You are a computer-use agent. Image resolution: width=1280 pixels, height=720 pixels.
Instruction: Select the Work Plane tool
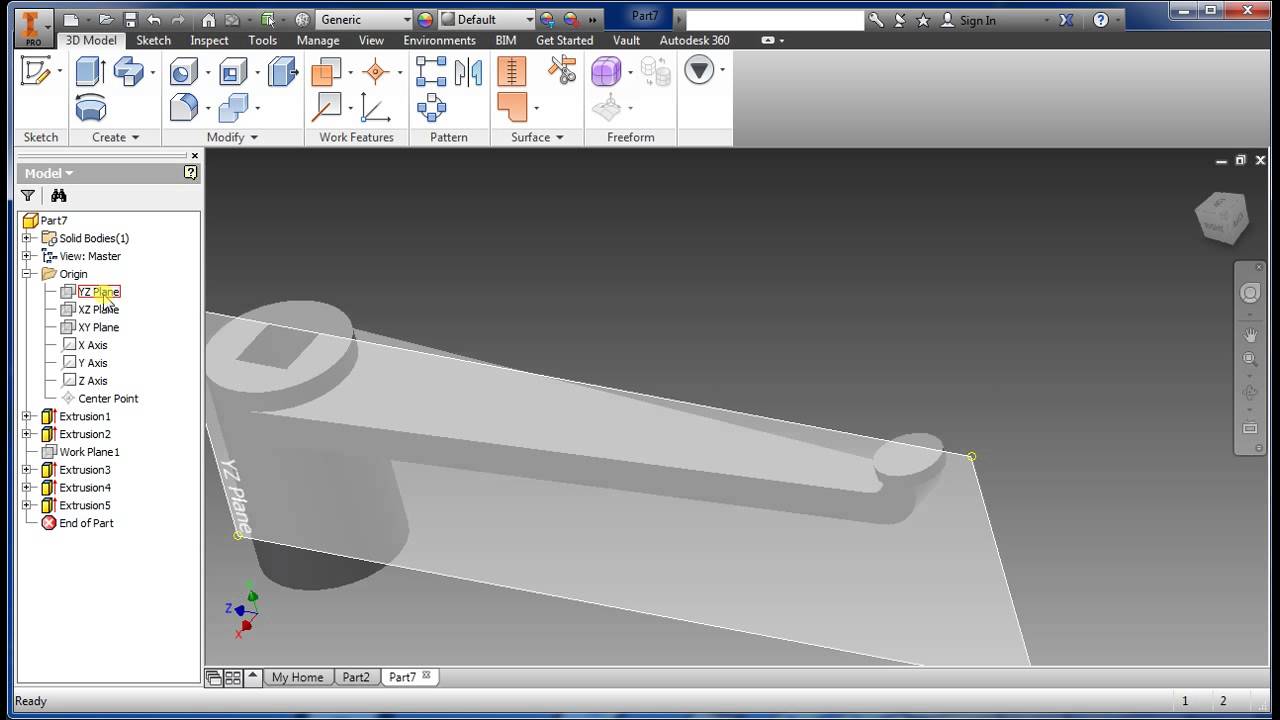(x=326, y=71)
